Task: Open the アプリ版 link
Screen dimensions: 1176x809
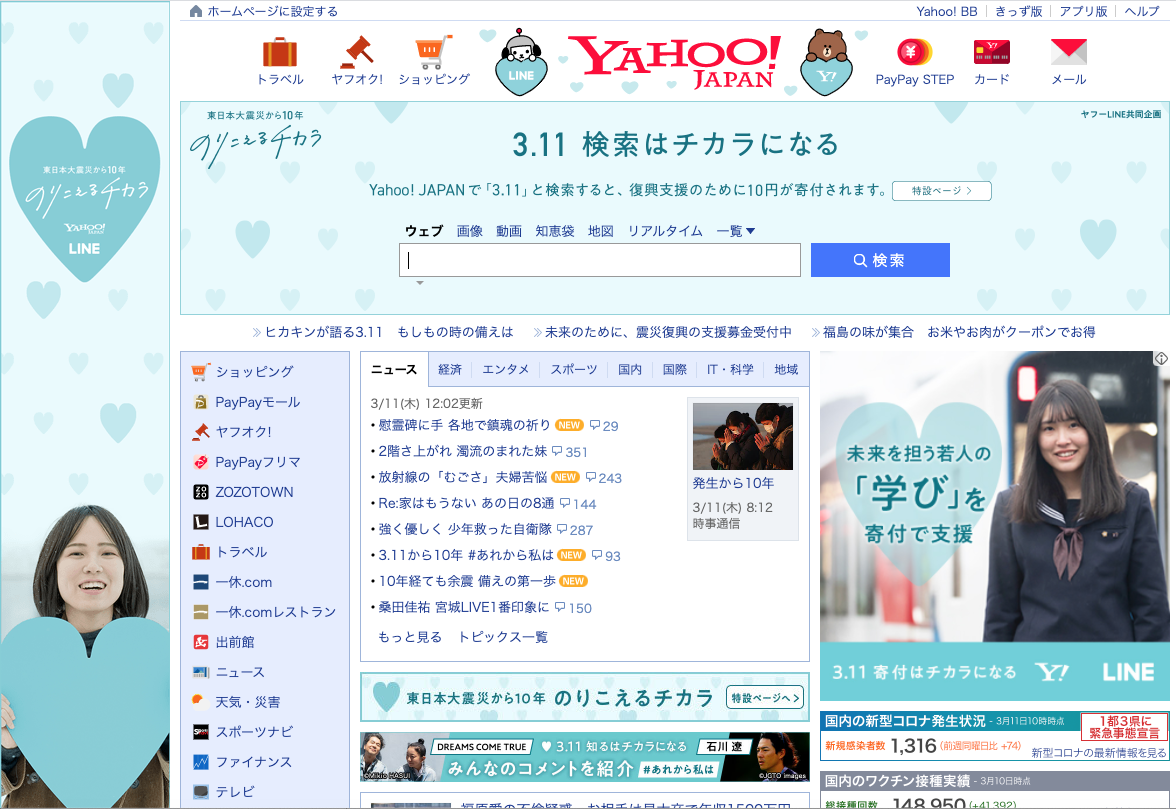Action: pyautogui.click(x=1083, y=11)
